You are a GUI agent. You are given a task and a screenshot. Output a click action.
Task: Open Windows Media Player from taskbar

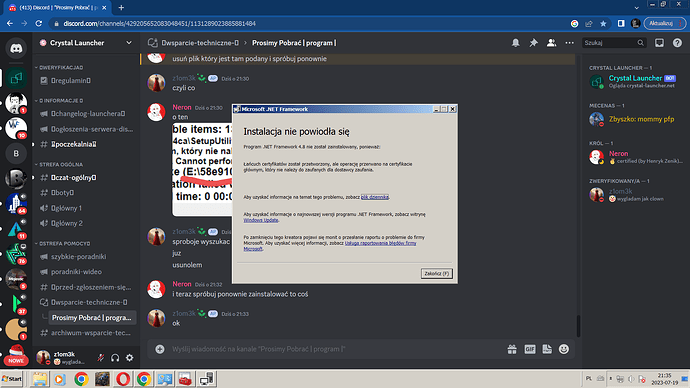click(60, 379)
